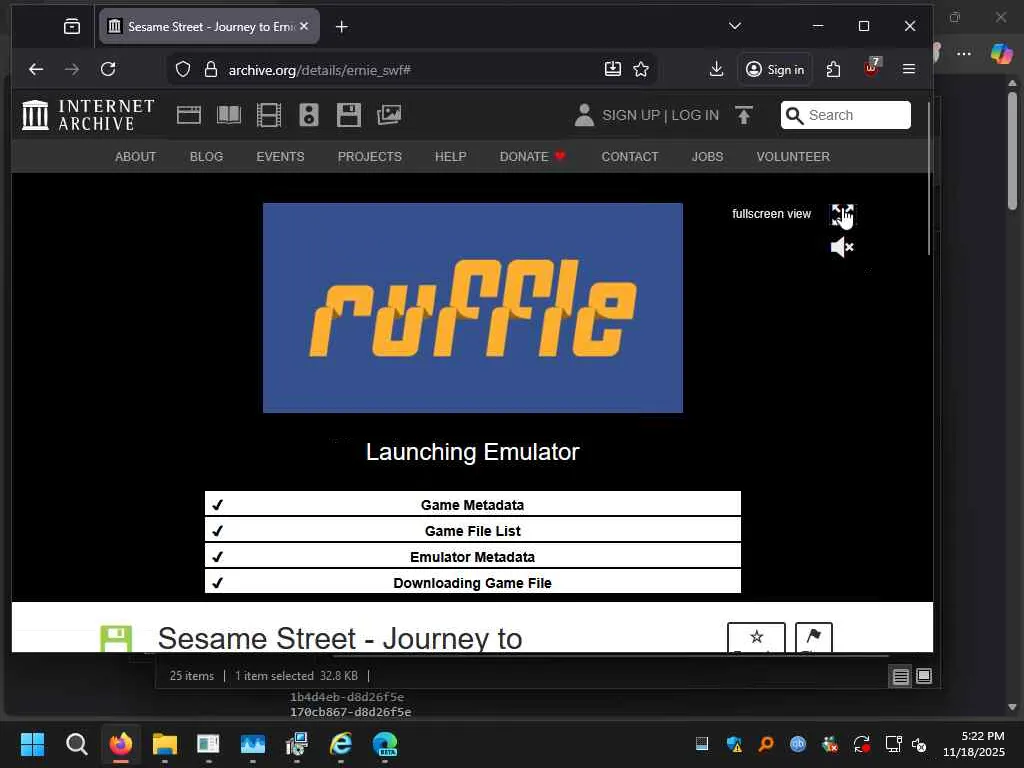Open BLOG navigation item
The image size is (1024, 768).
[206, 157]
